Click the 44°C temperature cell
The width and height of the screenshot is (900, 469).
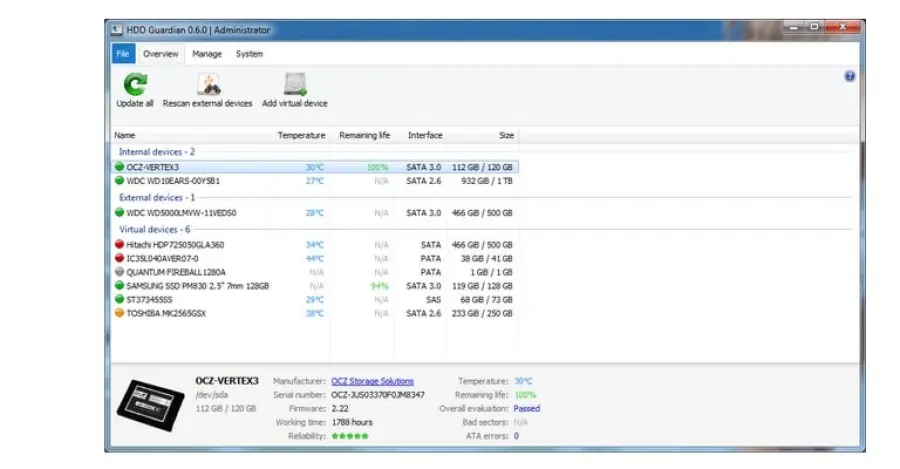pos(315,258)
